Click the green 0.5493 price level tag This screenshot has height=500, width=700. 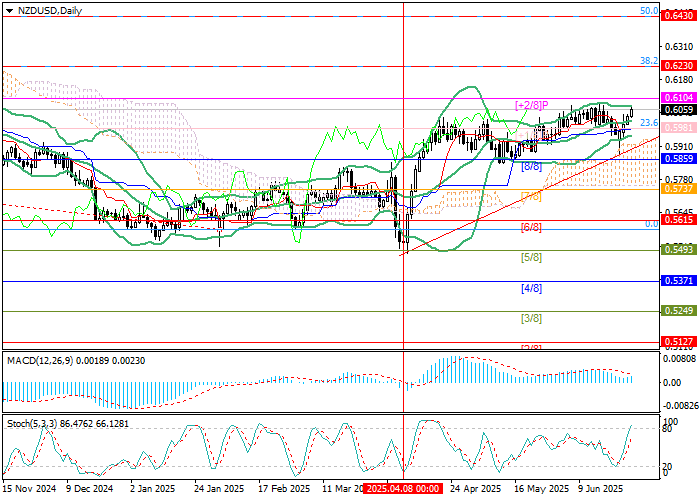[678, 251]
